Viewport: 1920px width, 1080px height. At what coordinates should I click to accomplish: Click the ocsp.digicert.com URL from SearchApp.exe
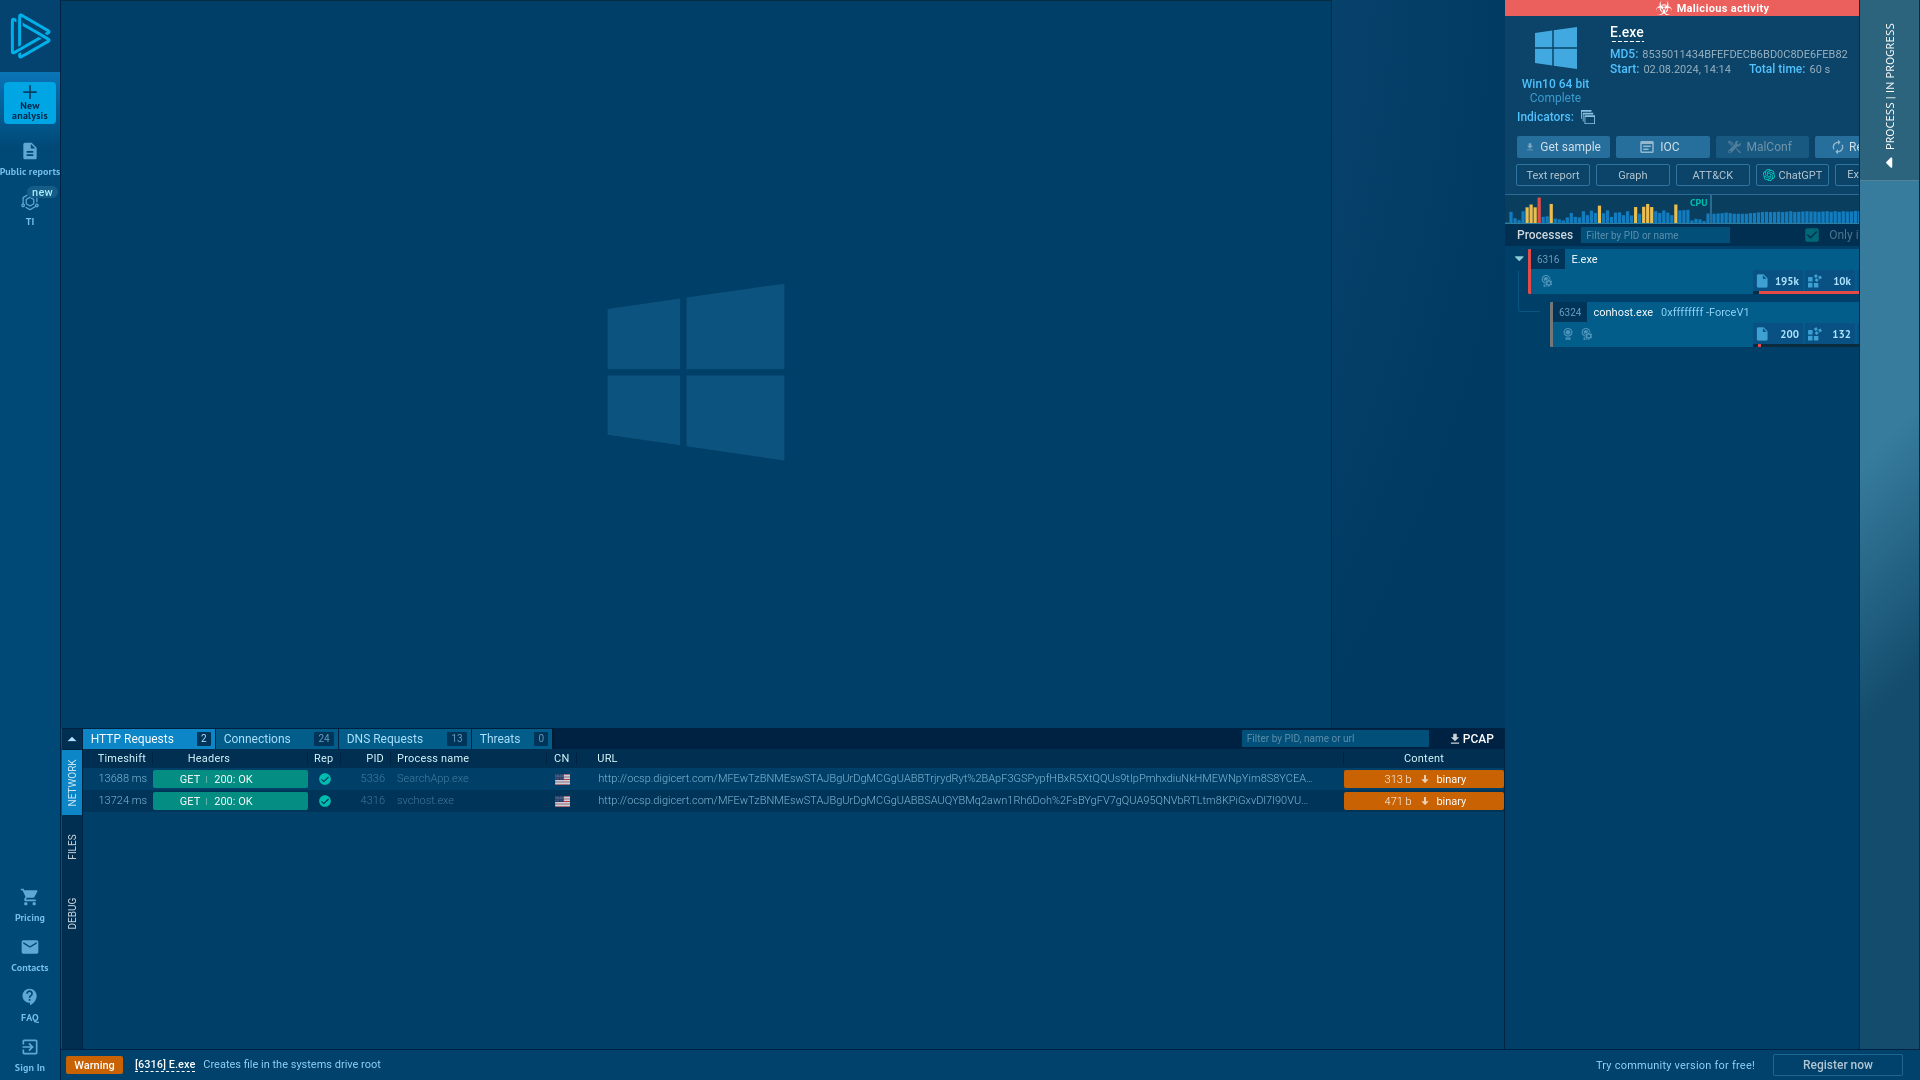(x=954, y=779)
